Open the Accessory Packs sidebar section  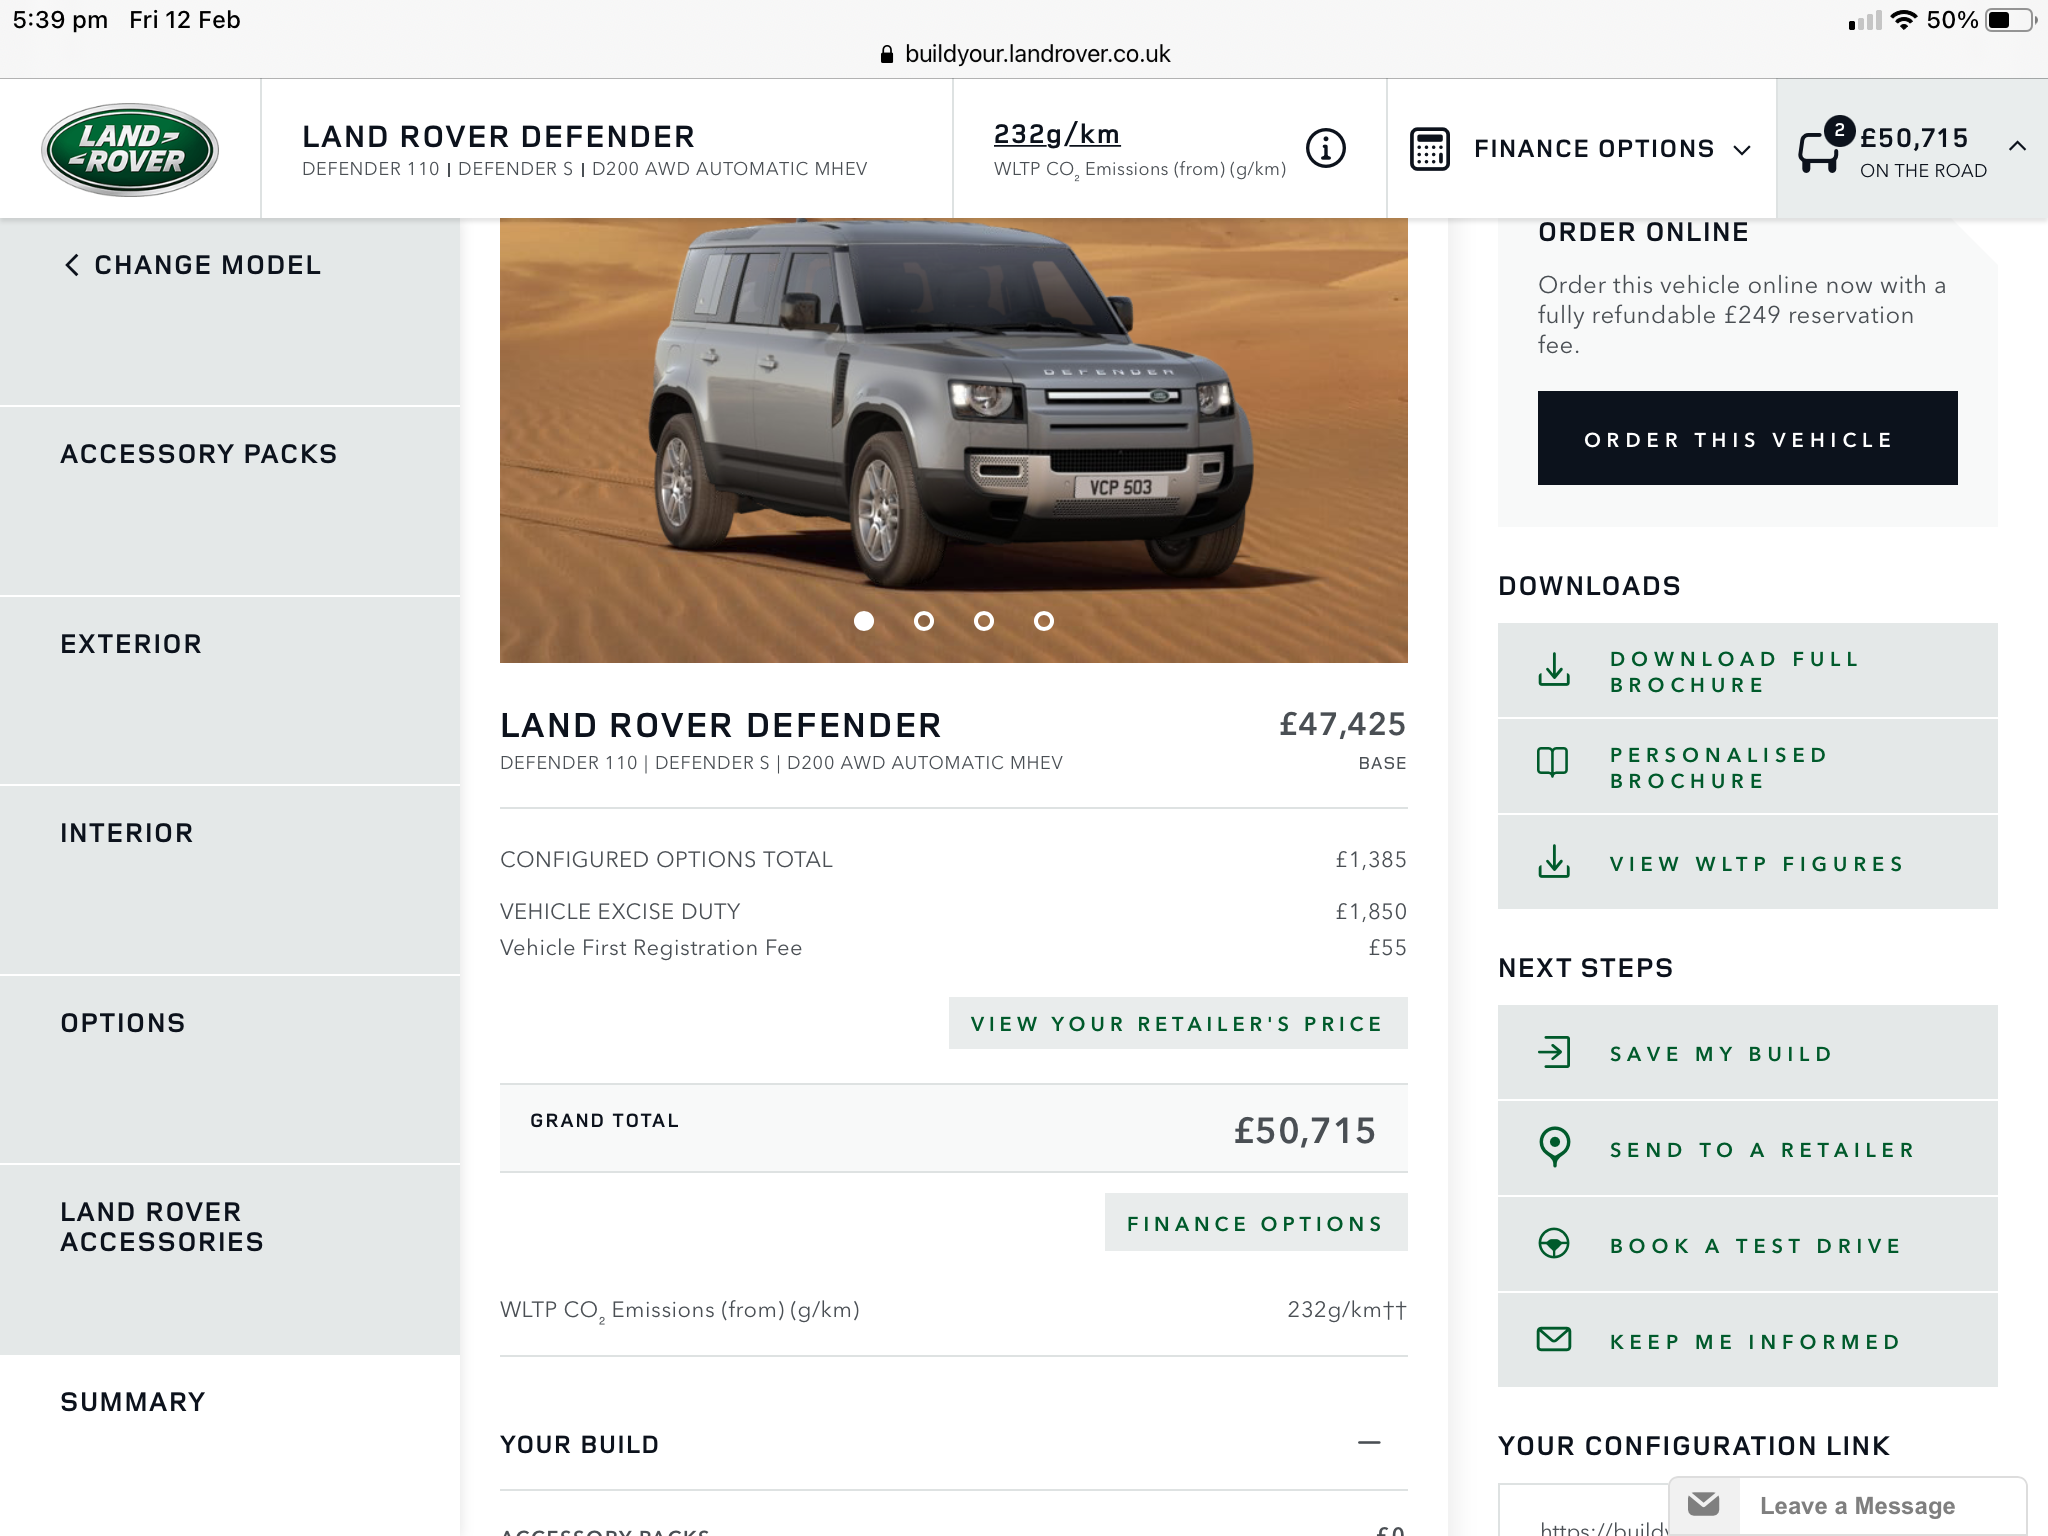tap(198, 454)
